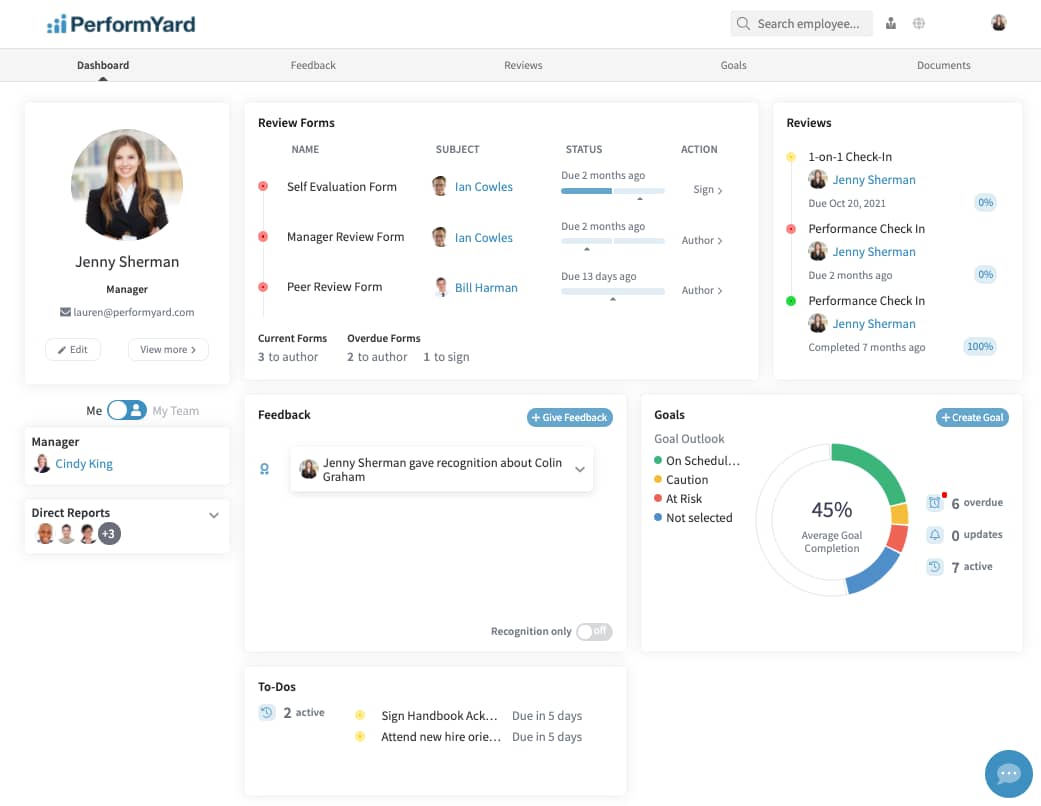Expand the Direct Reports chevron

click(213, 514)
